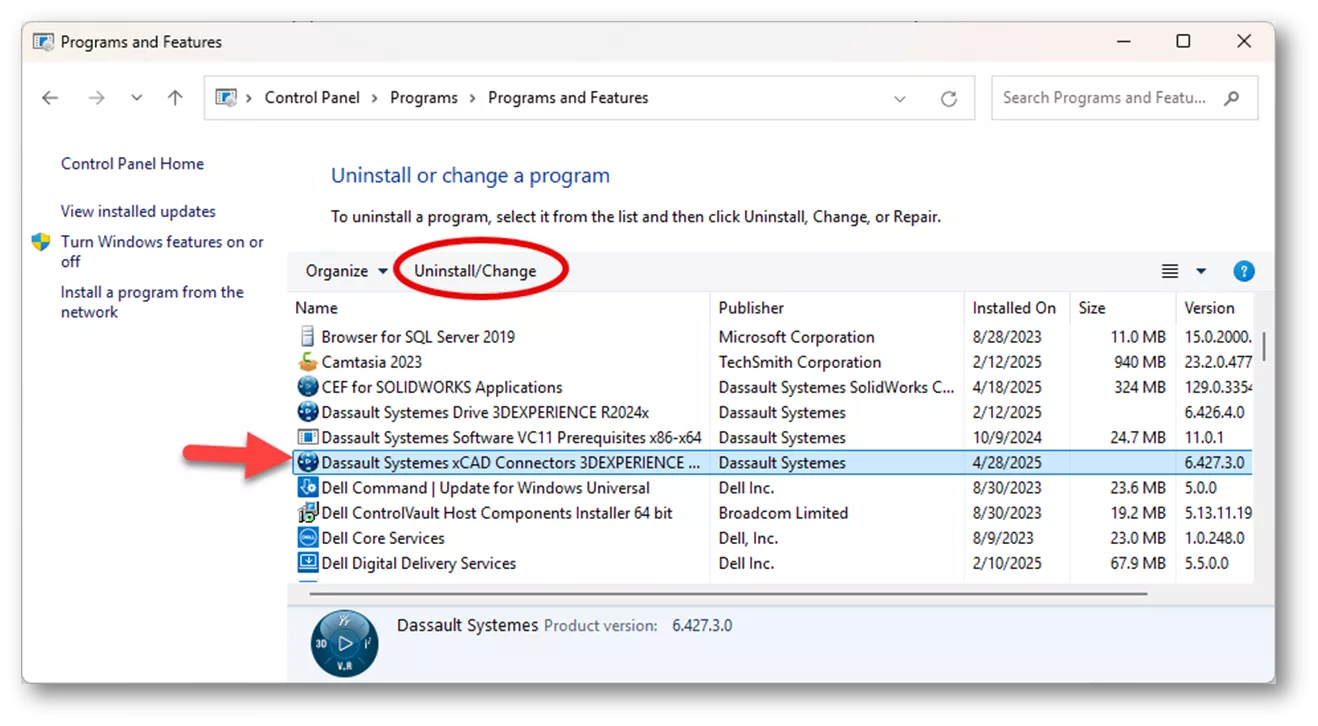Click the Dell Core Services icon

(307, 538)
